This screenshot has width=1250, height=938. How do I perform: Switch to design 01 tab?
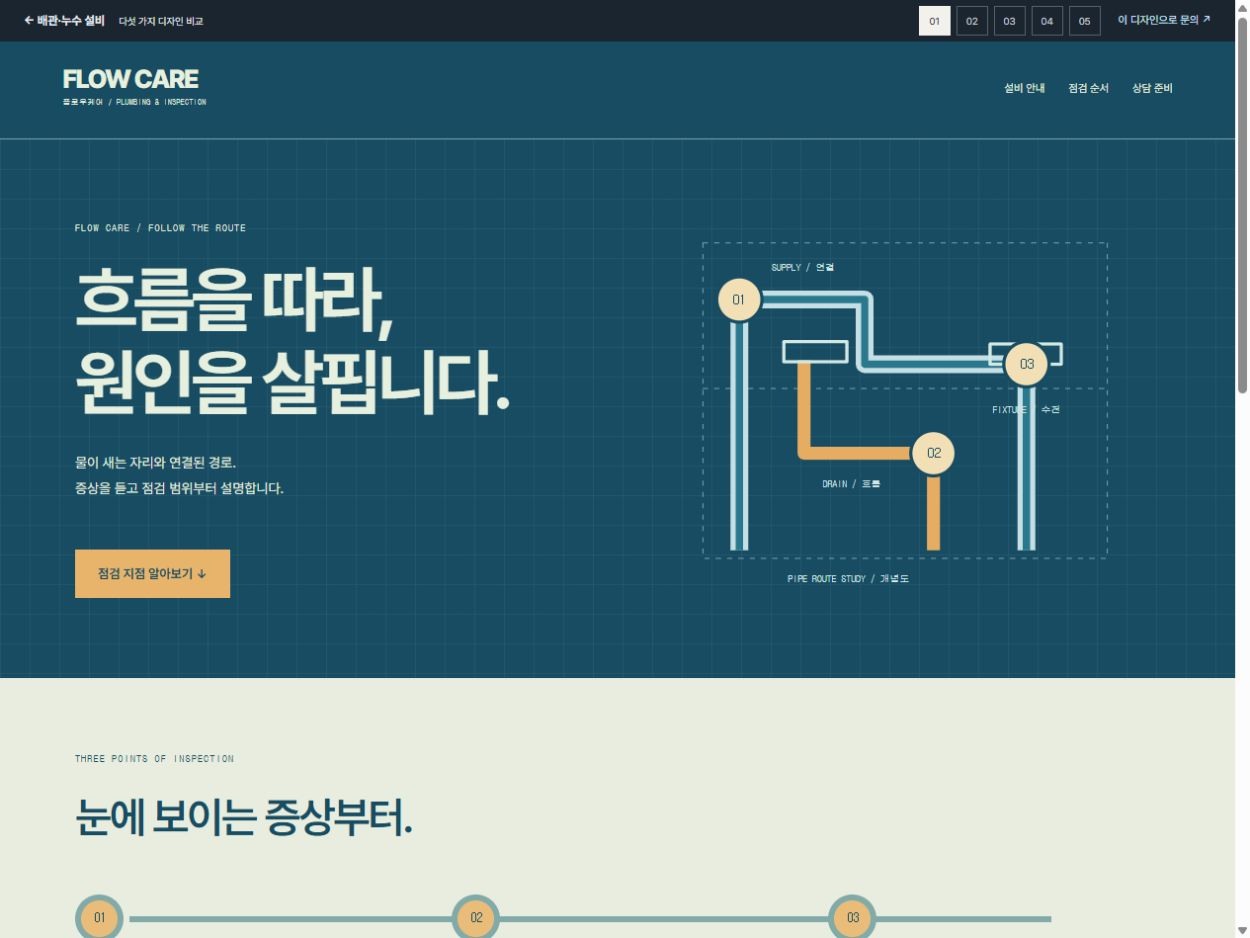point(934,21)
